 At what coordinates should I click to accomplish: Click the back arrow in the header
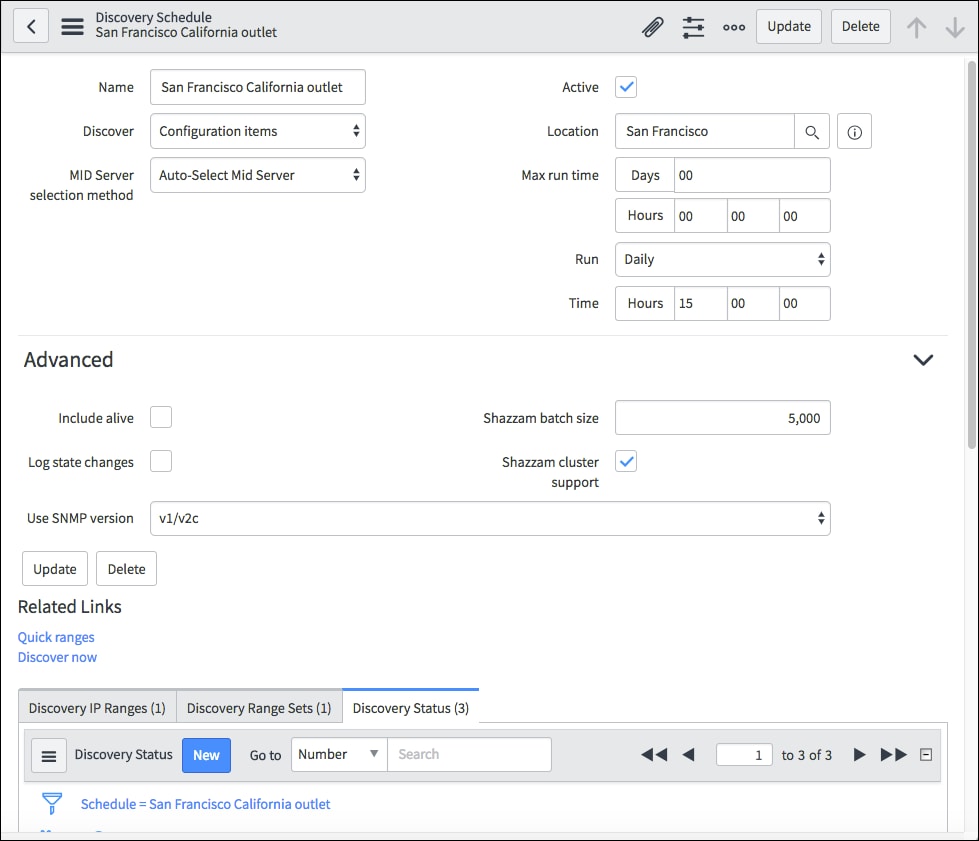(30, 25)
